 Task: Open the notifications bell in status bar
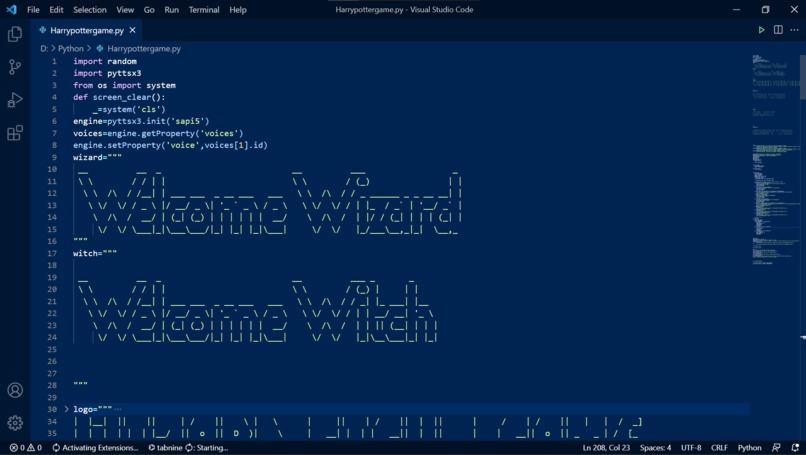click(795, 448)
